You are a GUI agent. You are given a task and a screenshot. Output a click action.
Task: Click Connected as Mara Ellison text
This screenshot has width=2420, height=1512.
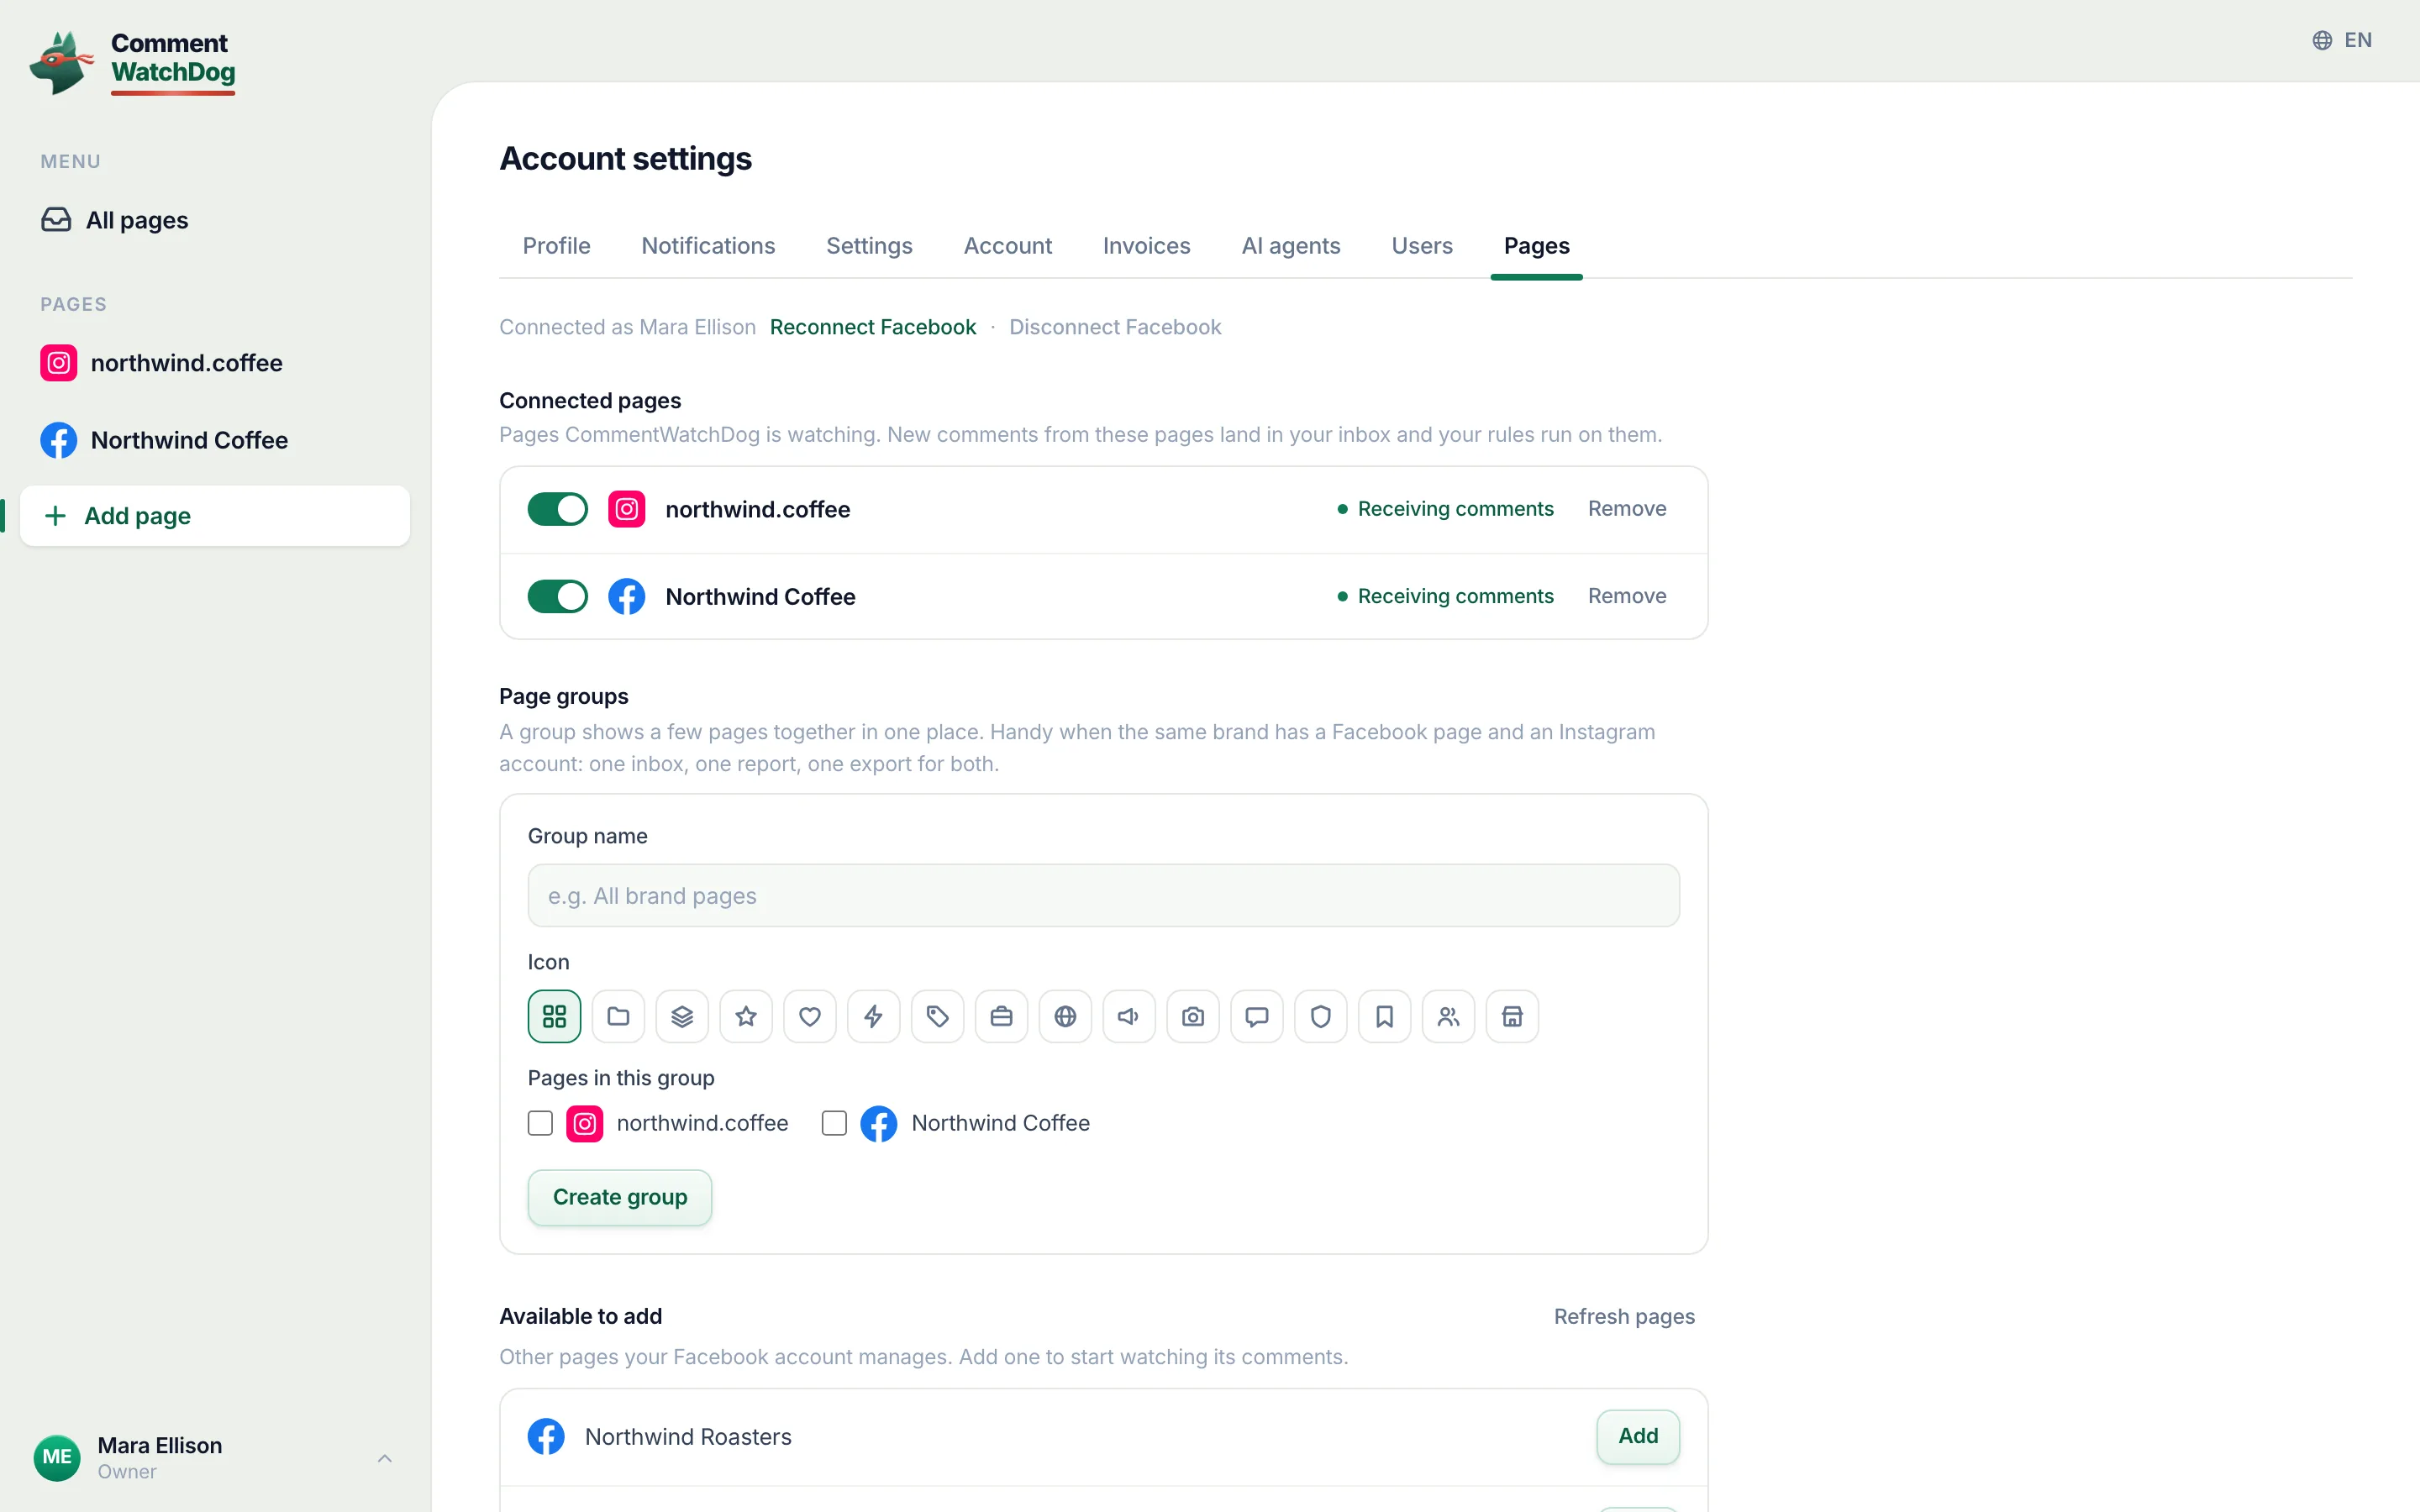coord(627,327)
